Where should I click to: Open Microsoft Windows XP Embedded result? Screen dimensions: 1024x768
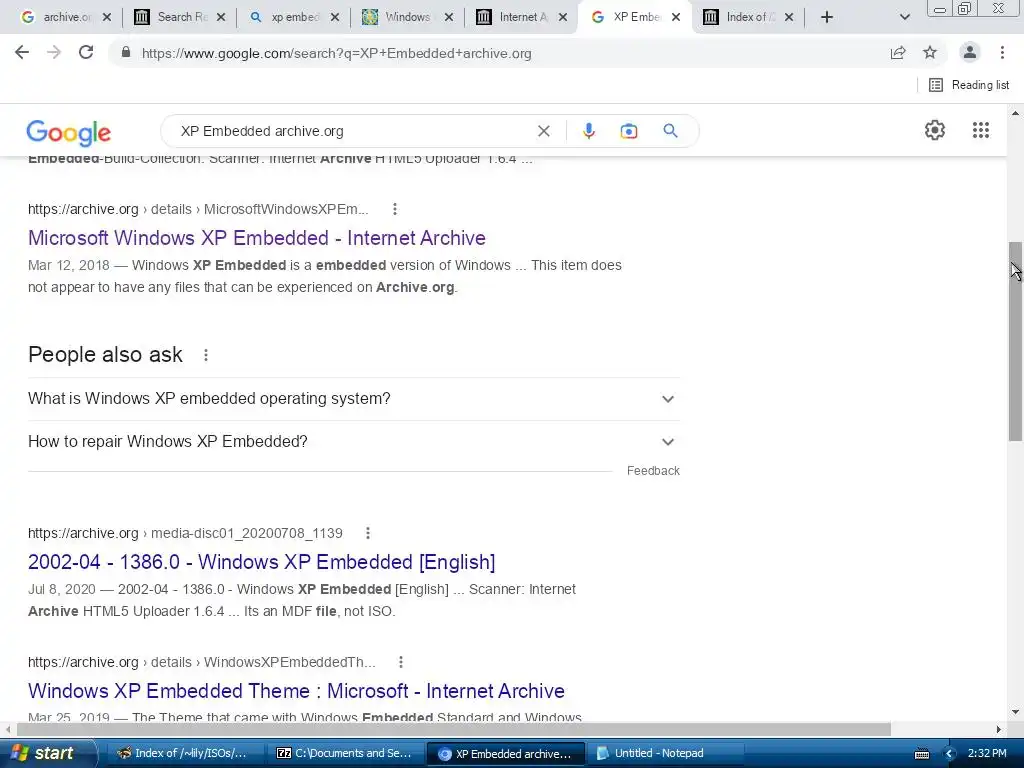tap(257, 238)
